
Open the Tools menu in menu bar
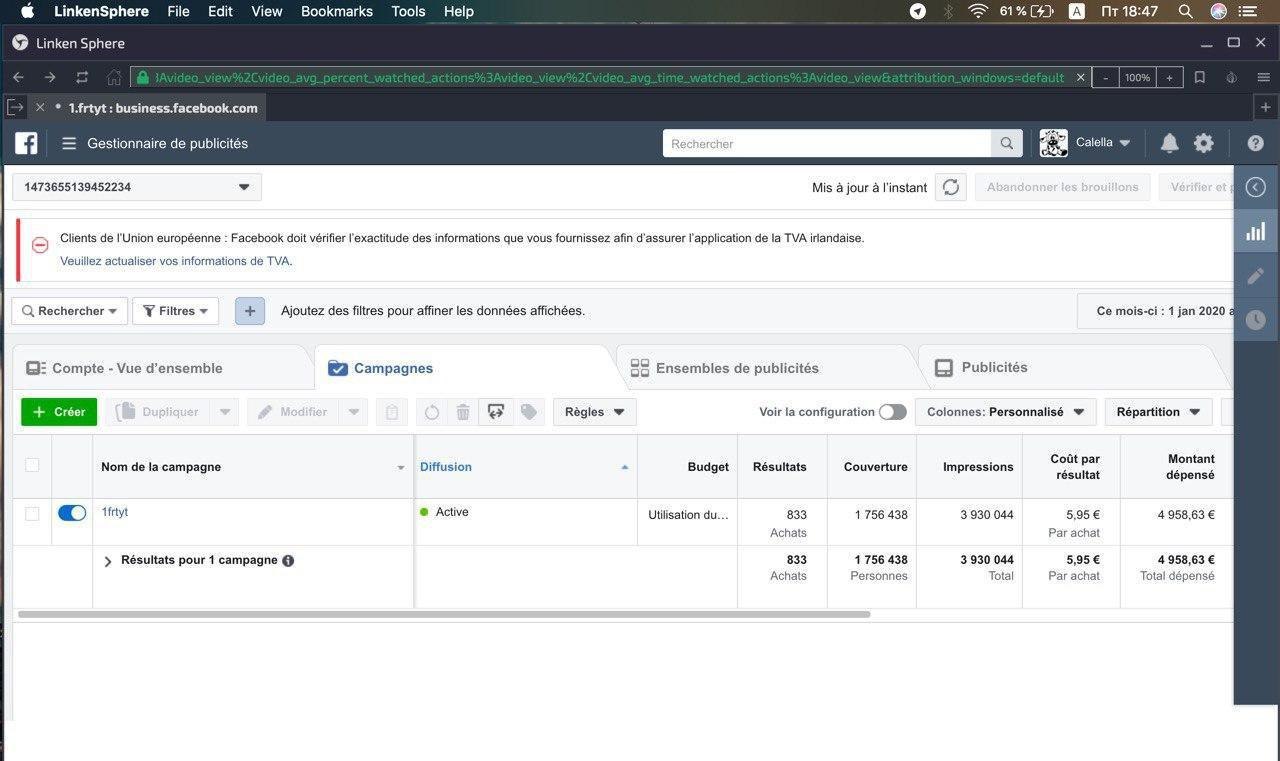coord(408,11)
